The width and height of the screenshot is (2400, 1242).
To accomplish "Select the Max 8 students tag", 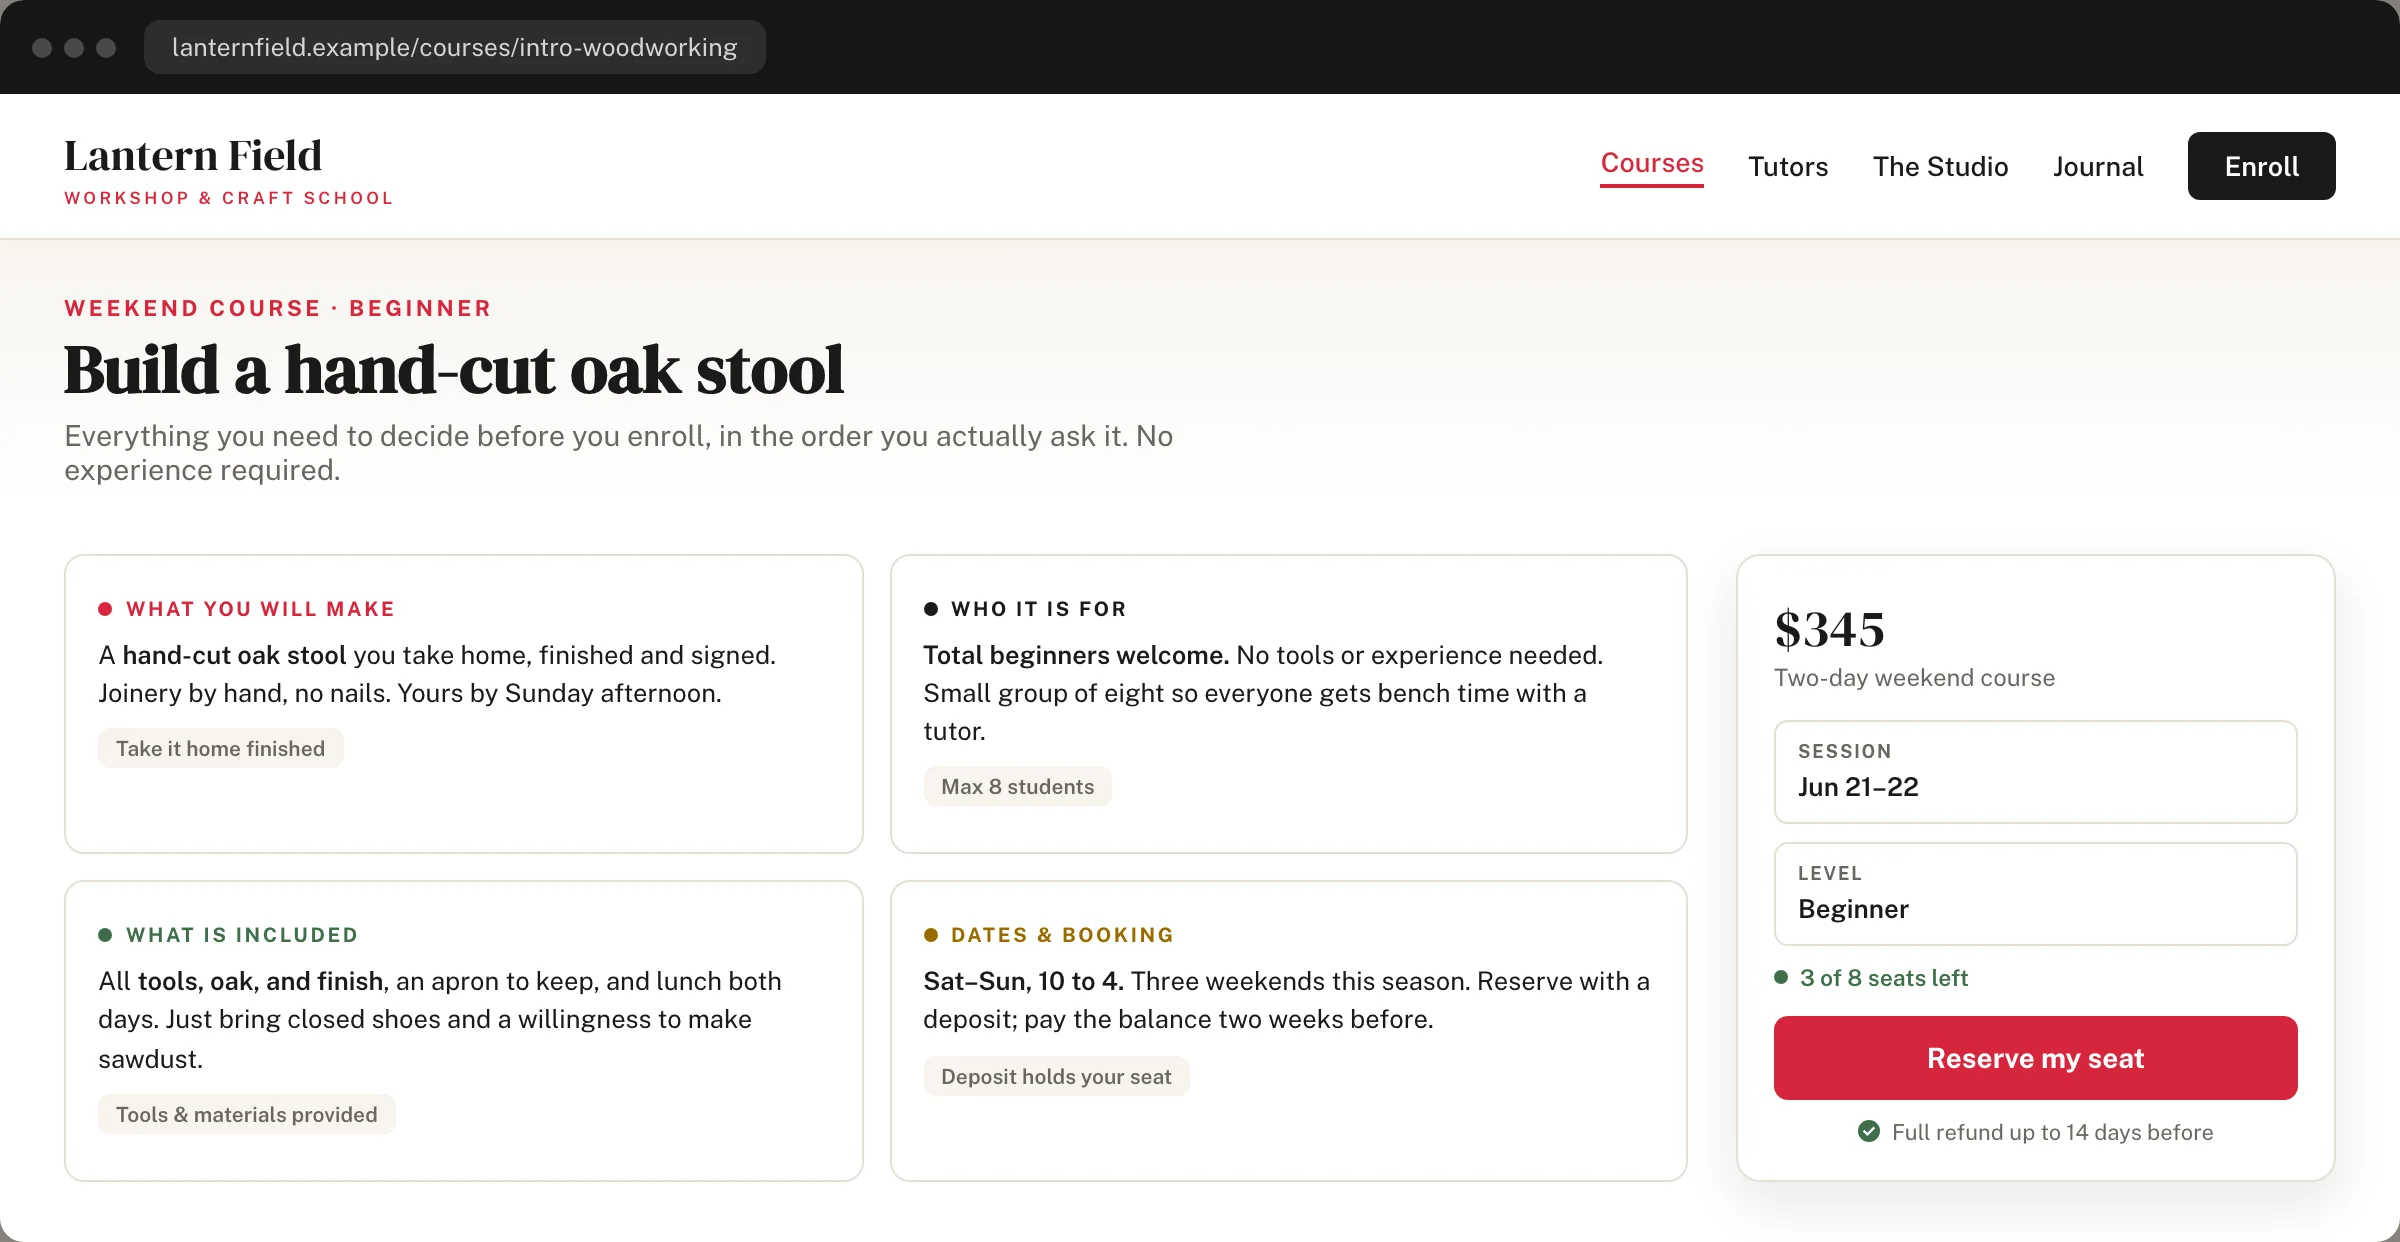I will [1017, 786].
